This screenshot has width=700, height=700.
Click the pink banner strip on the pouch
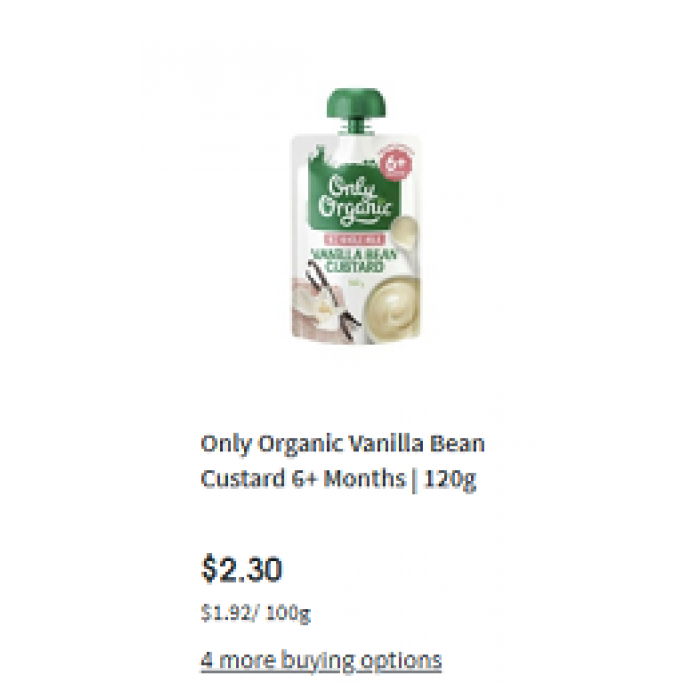pos(355,240)
